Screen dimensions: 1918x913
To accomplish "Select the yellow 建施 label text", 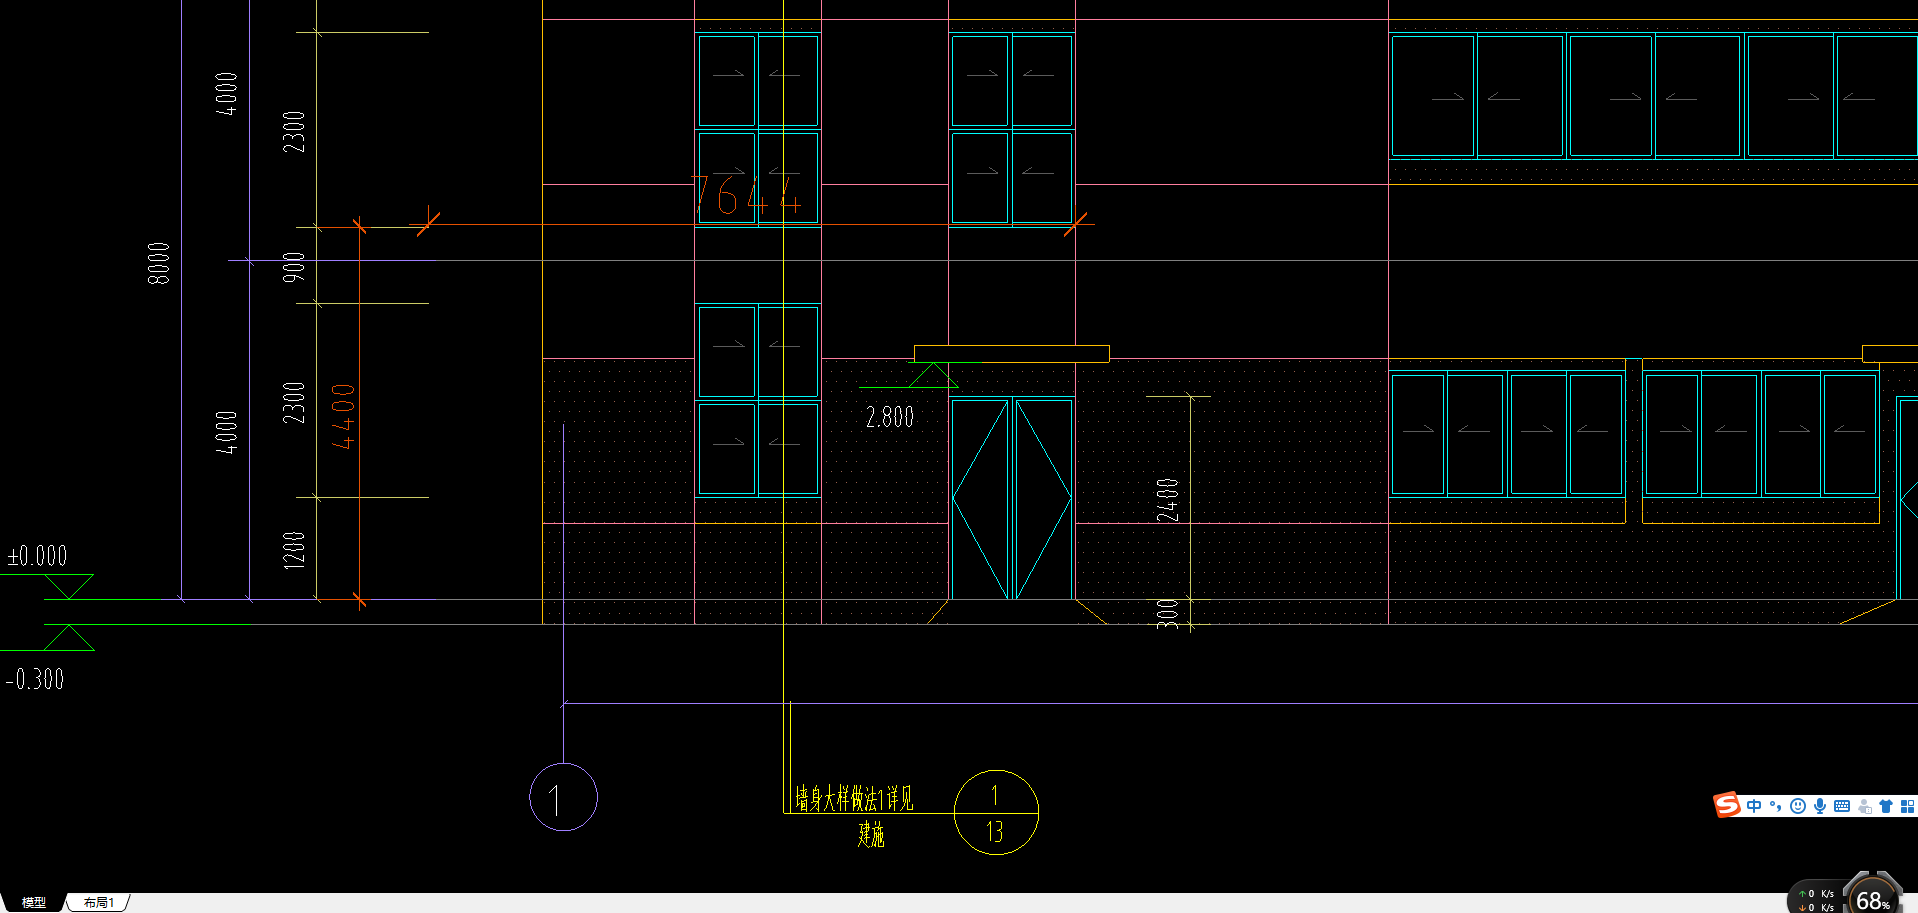I will tap(871, 834).
